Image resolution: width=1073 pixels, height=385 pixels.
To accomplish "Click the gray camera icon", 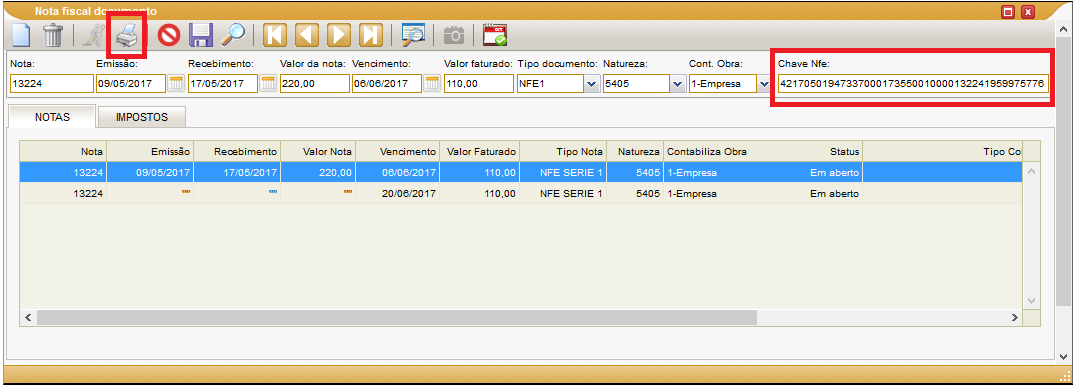I will point(453,35).
